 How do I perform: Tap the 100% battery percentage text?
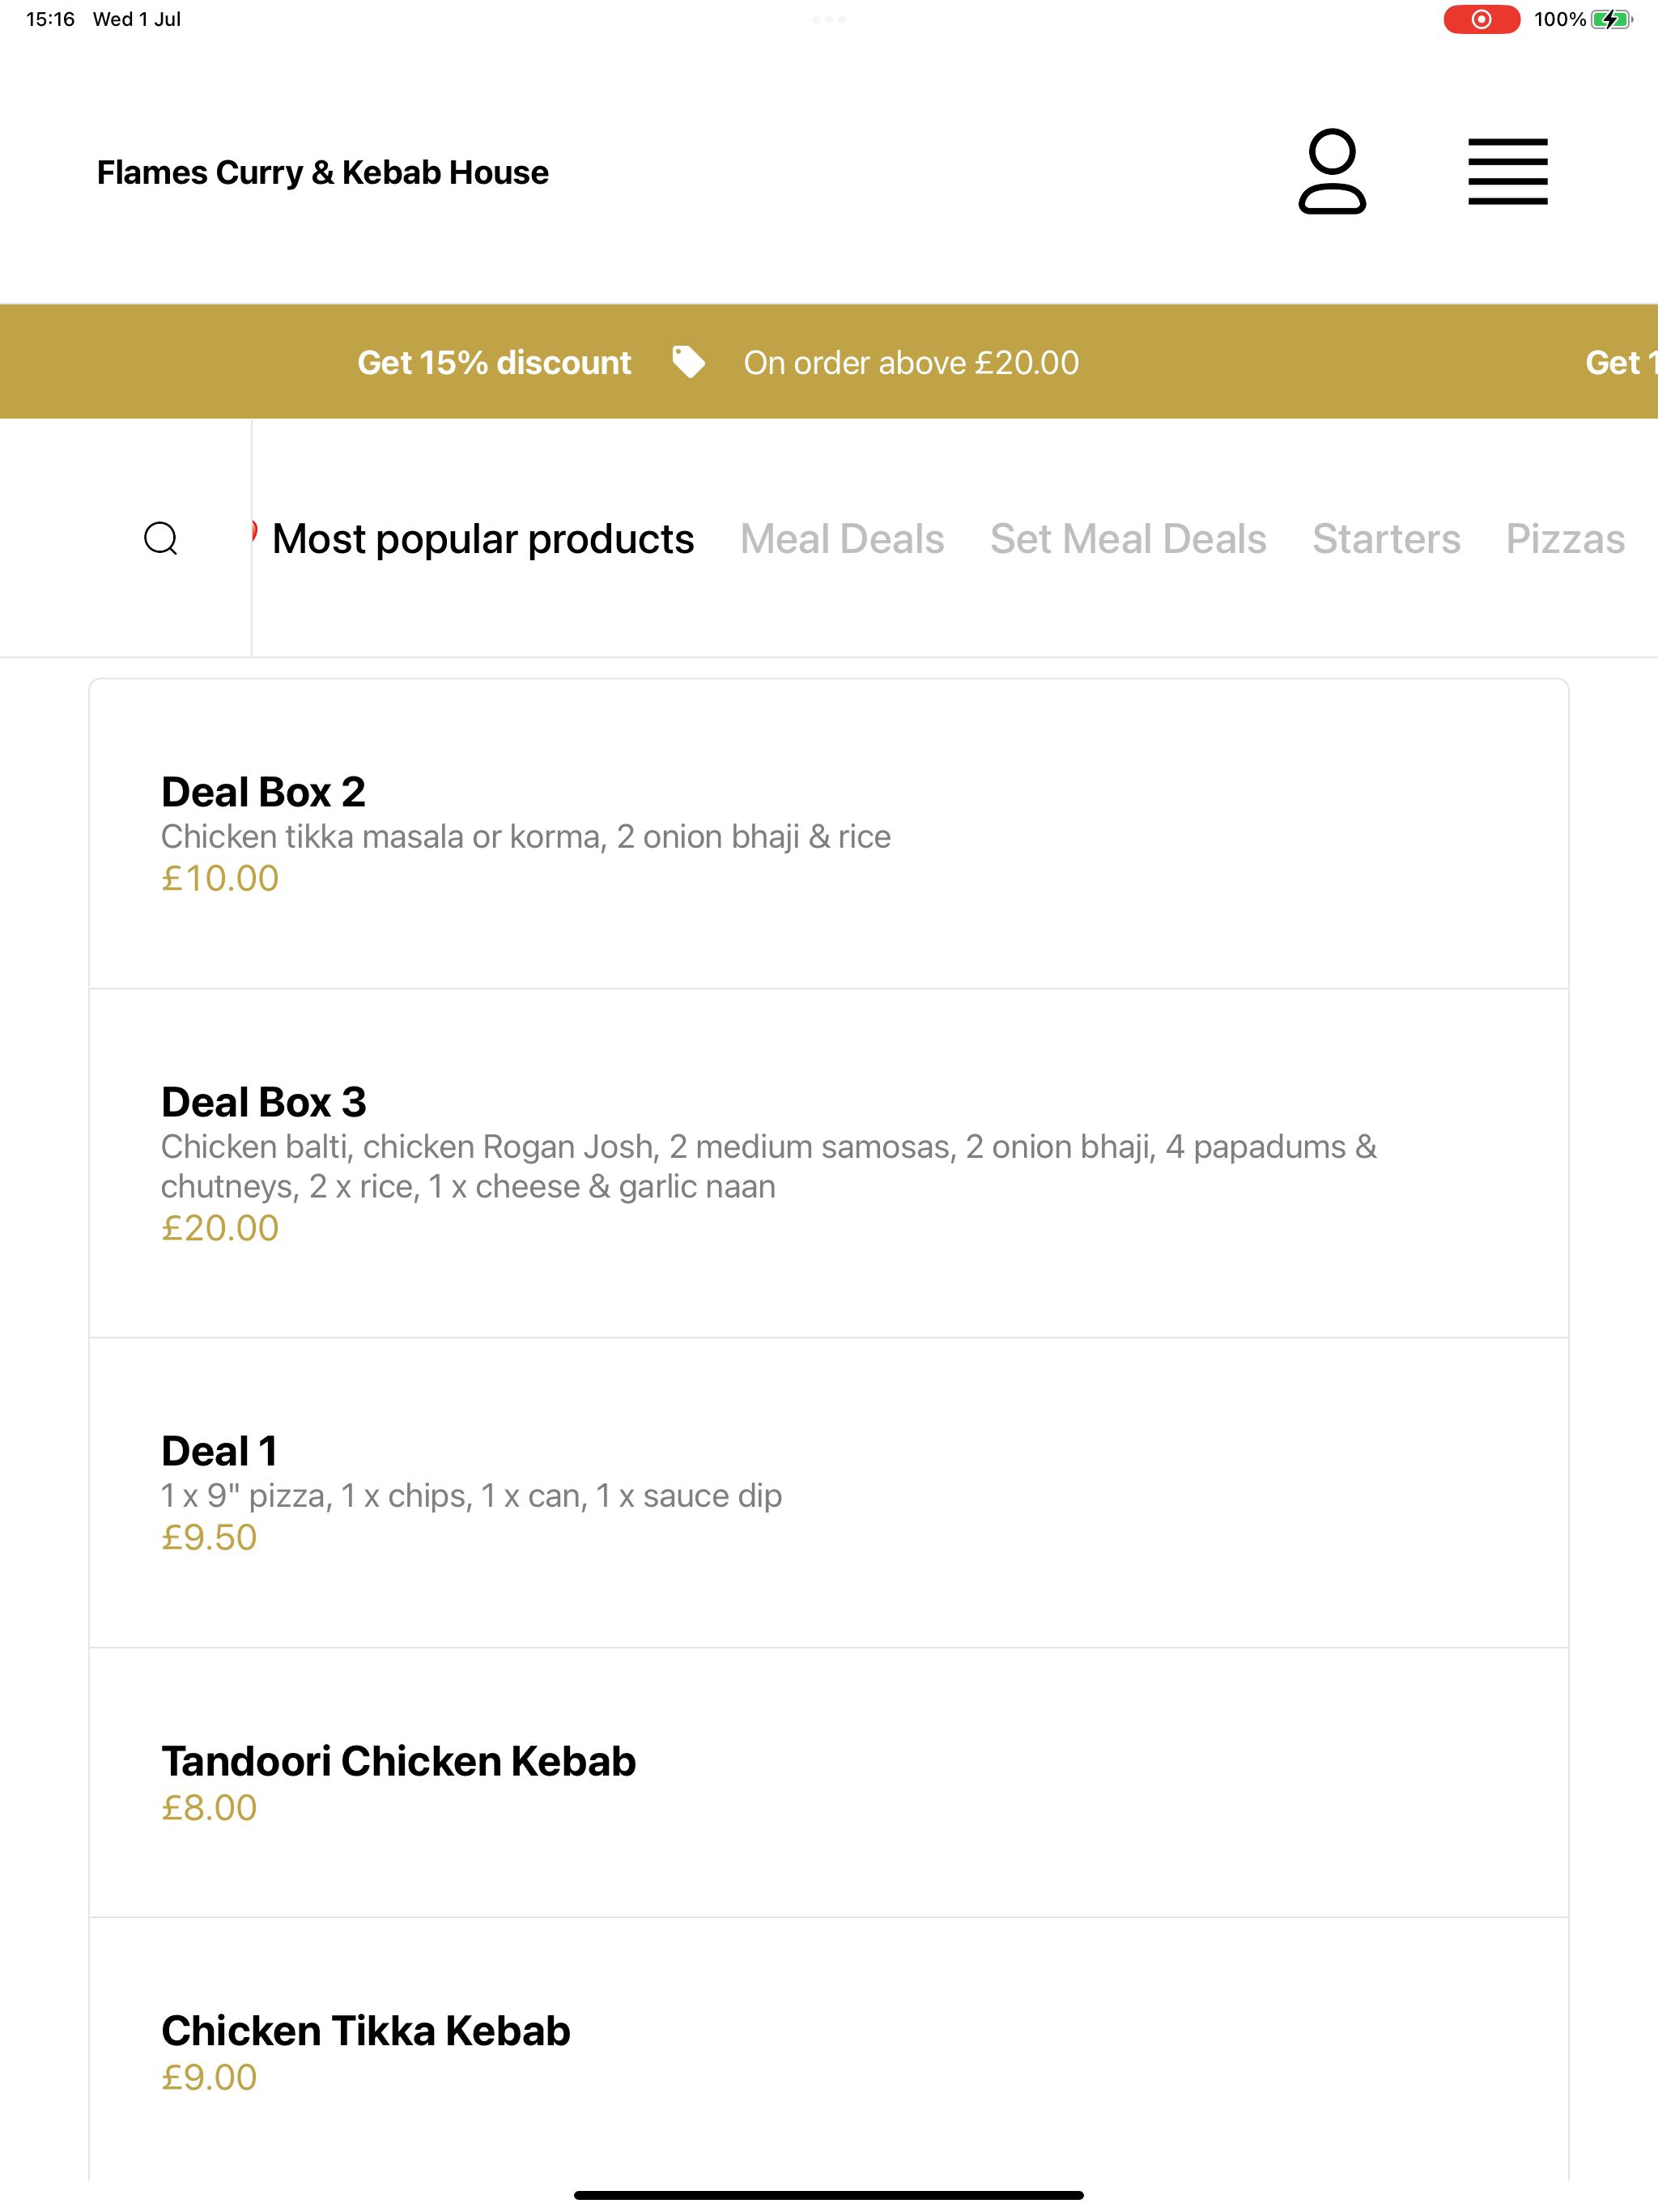pos(1560,19)
